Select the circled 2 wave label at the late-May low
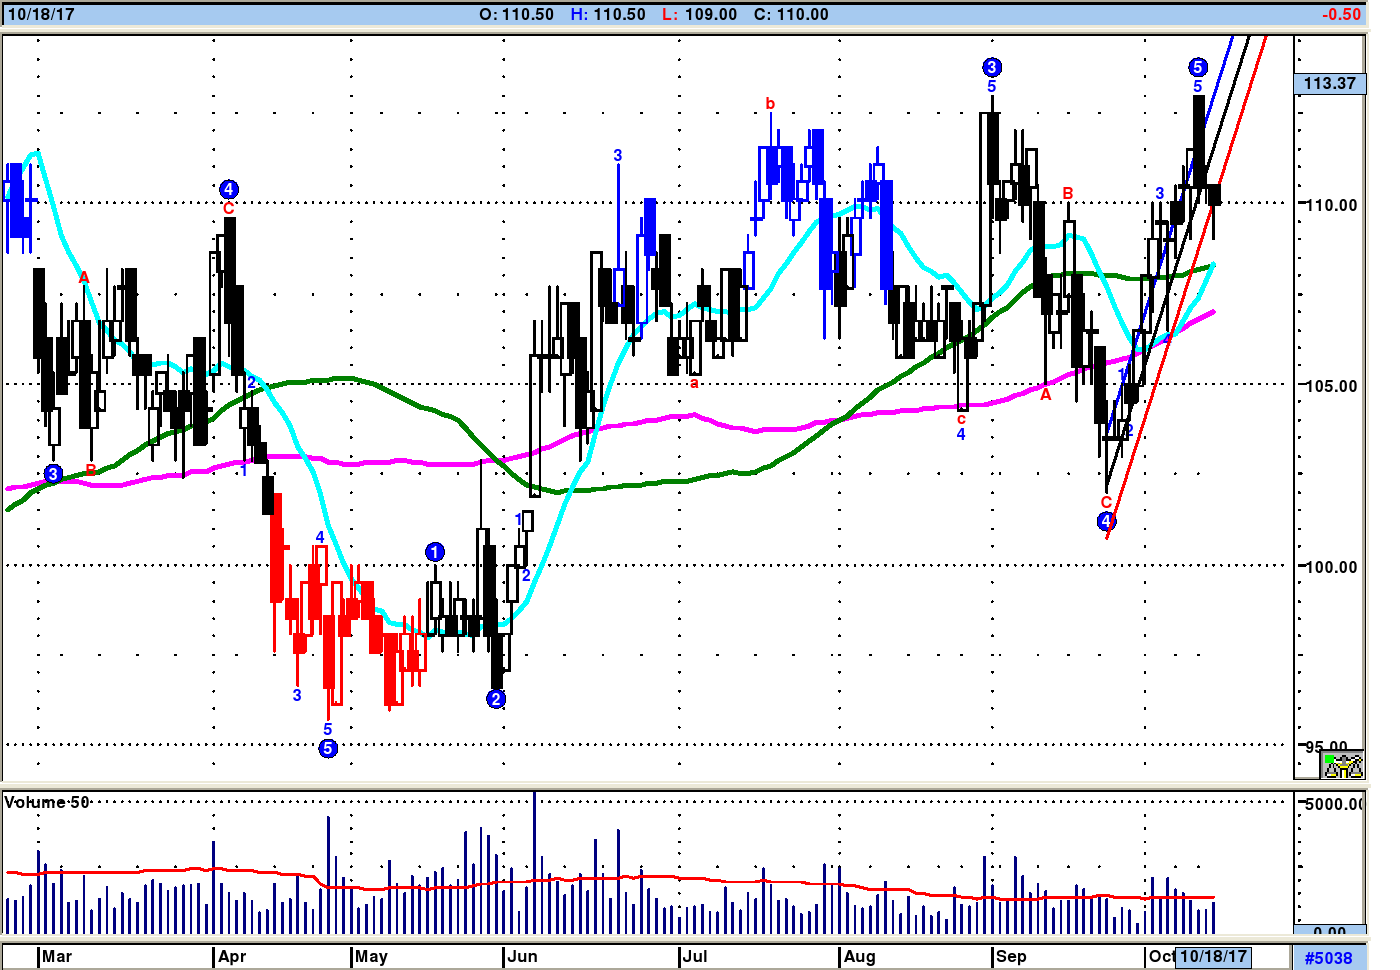Image resolution: width=1400 pixels, height=970 pixels. tap(496, 699)
